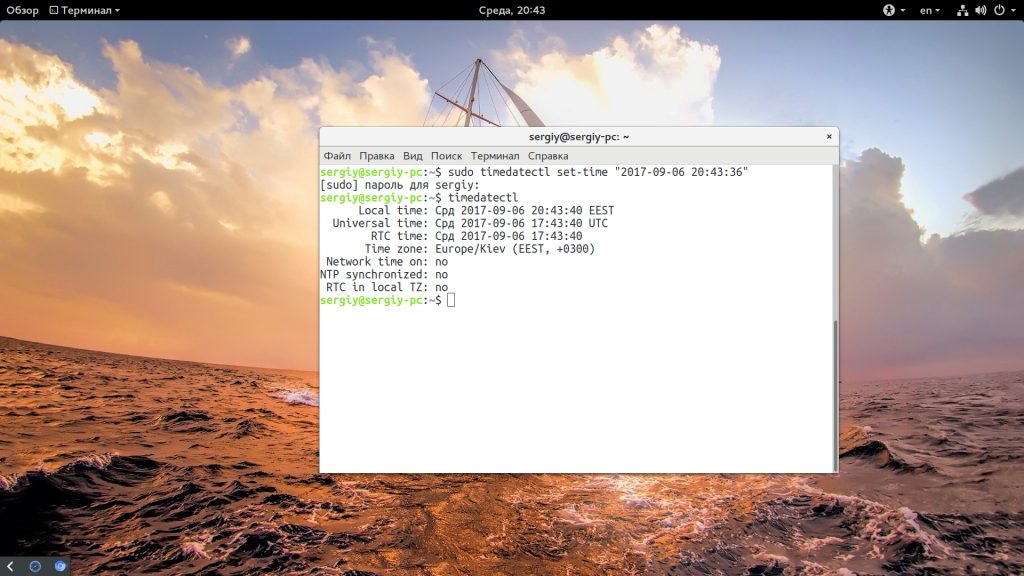Click the power icon in top bar
Screen dimensions: 1024x576
[998, 10]
